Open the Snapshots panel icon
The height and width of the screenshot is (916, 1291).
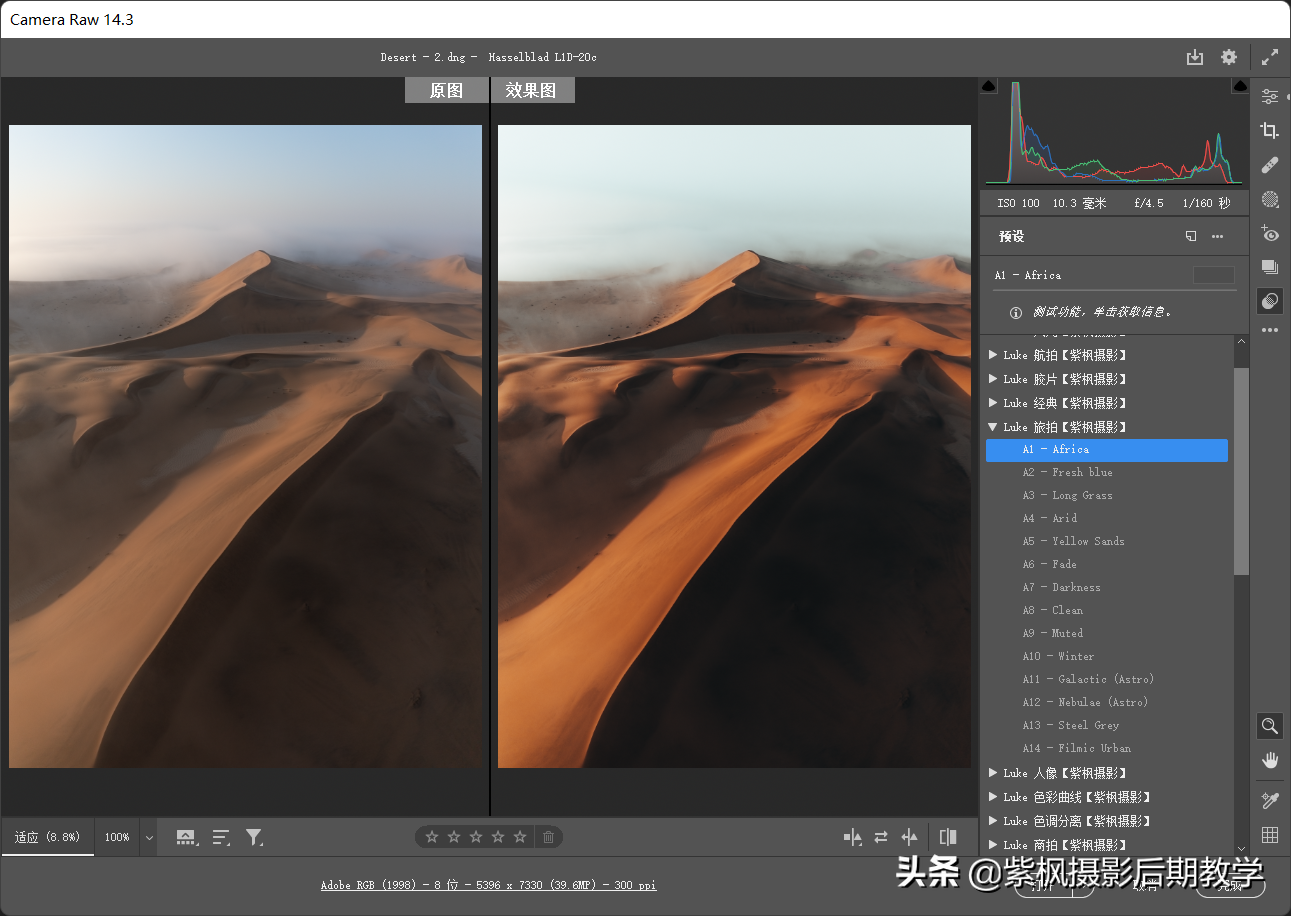pyautogui.click(x=1269, y=267)
